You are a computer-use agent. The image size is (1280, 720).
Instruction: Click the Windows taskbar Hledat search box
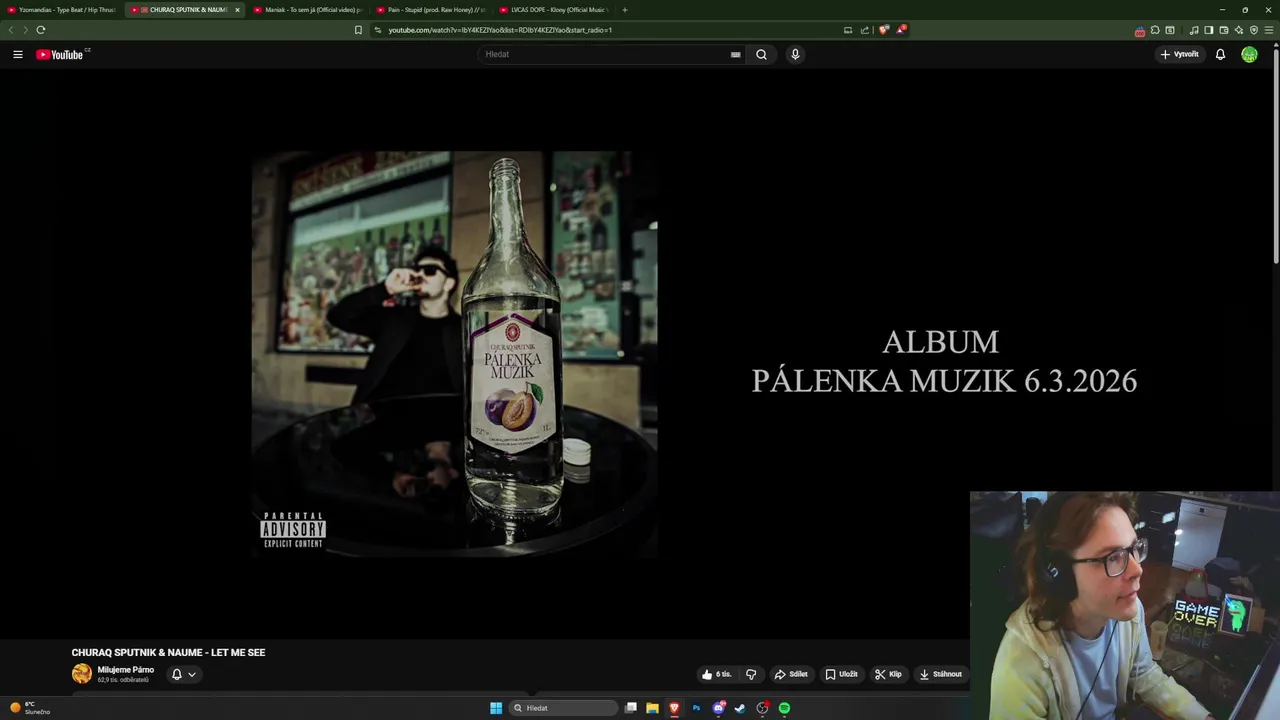[x=563, y=708]
